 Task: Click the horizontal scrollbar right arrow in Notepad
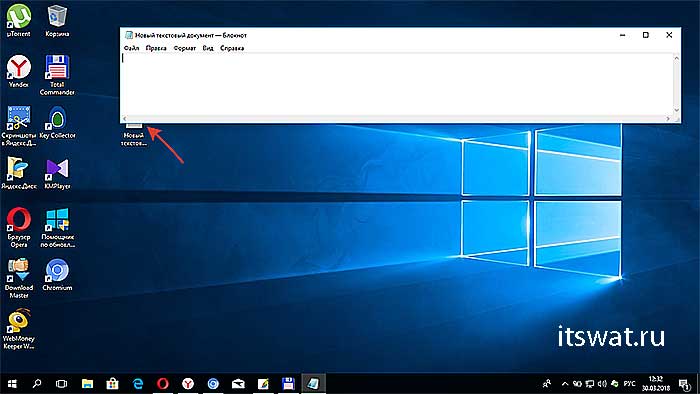point(668,119)
